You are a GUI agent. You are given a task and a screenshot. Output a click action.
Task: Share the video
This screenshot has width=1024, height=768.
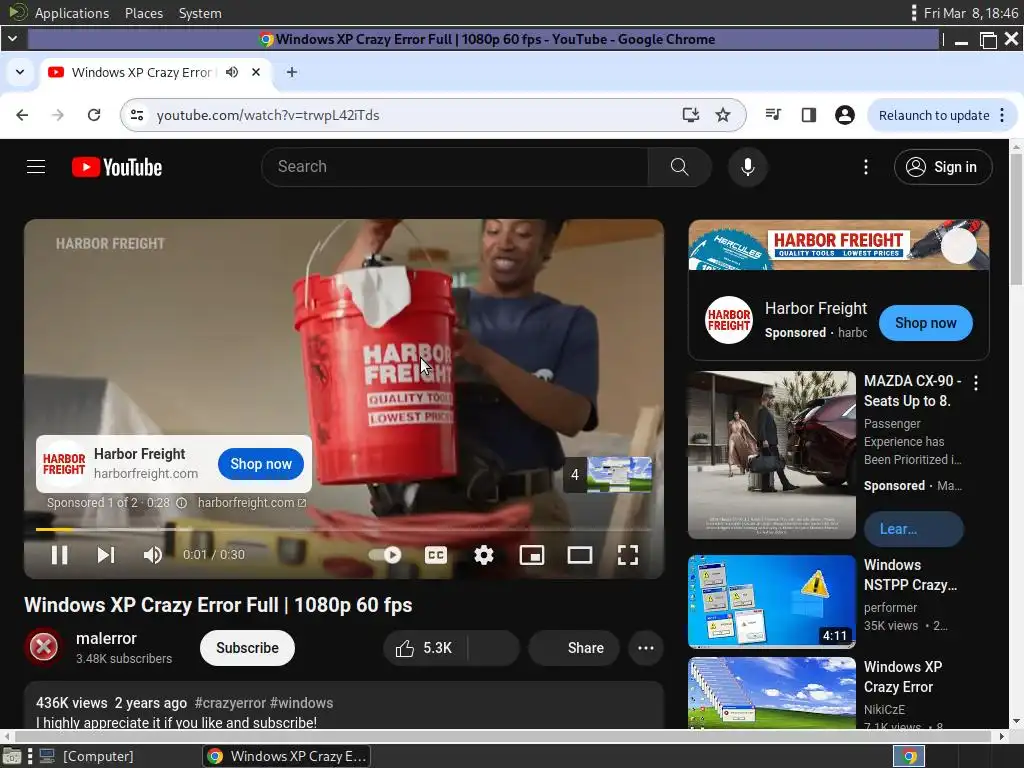(573, 648)
